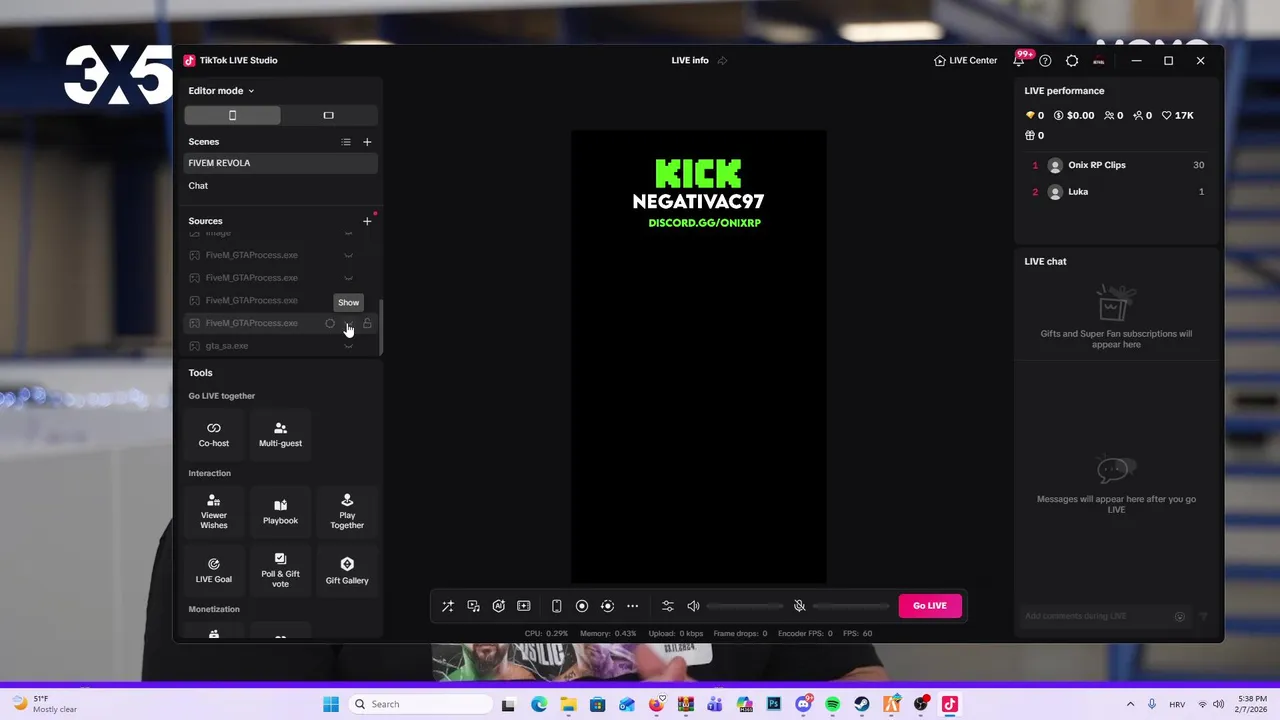Unmute the microphone icon
Image resolution: width=1280 pixels, height=720 pixels.
click(x=799, y=606)
